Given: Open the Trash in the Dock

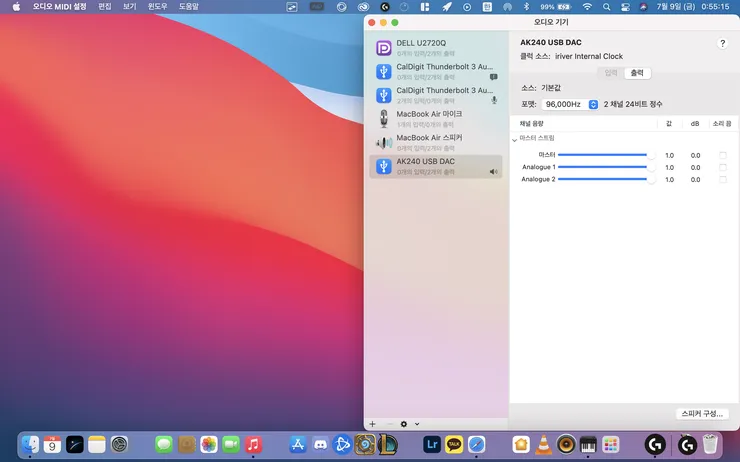Looking at the screenshot, I should pos(710,444).
